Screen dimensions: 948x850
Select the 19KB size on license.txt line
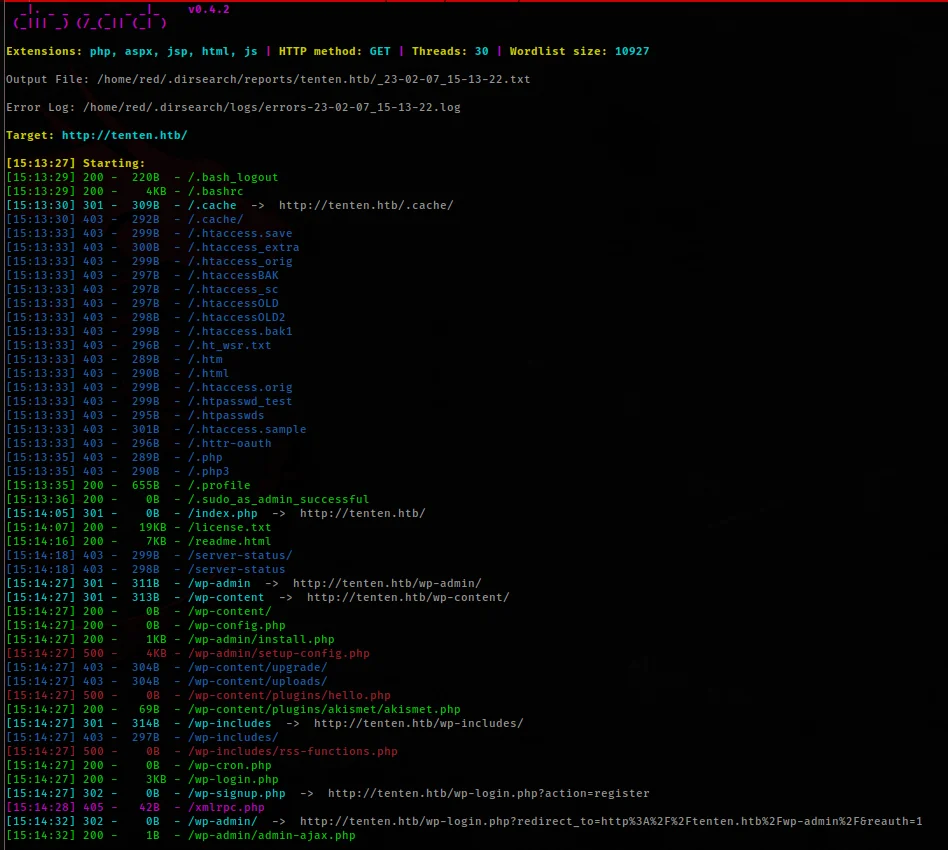point(152,527)
